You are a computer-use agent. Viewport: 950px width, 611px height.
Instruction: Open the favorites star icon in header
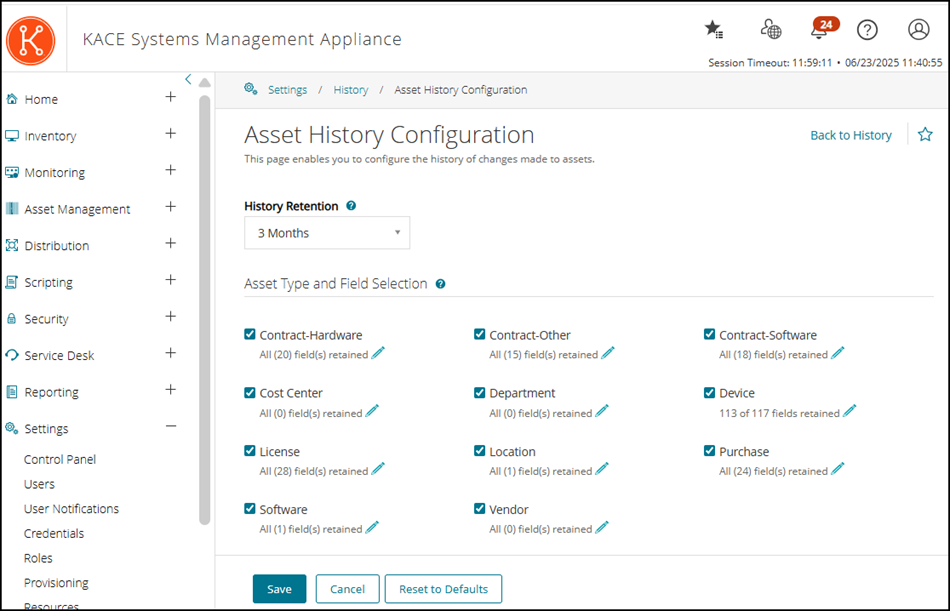[x=713, y=30]
